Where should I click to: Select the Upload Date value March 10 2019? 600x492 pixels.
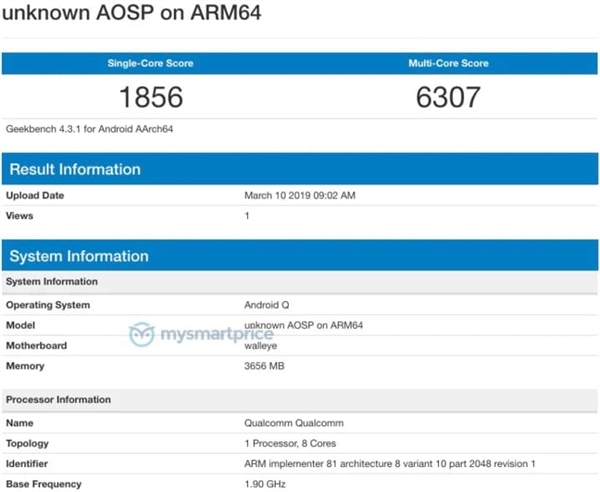(x=300, y=195)
